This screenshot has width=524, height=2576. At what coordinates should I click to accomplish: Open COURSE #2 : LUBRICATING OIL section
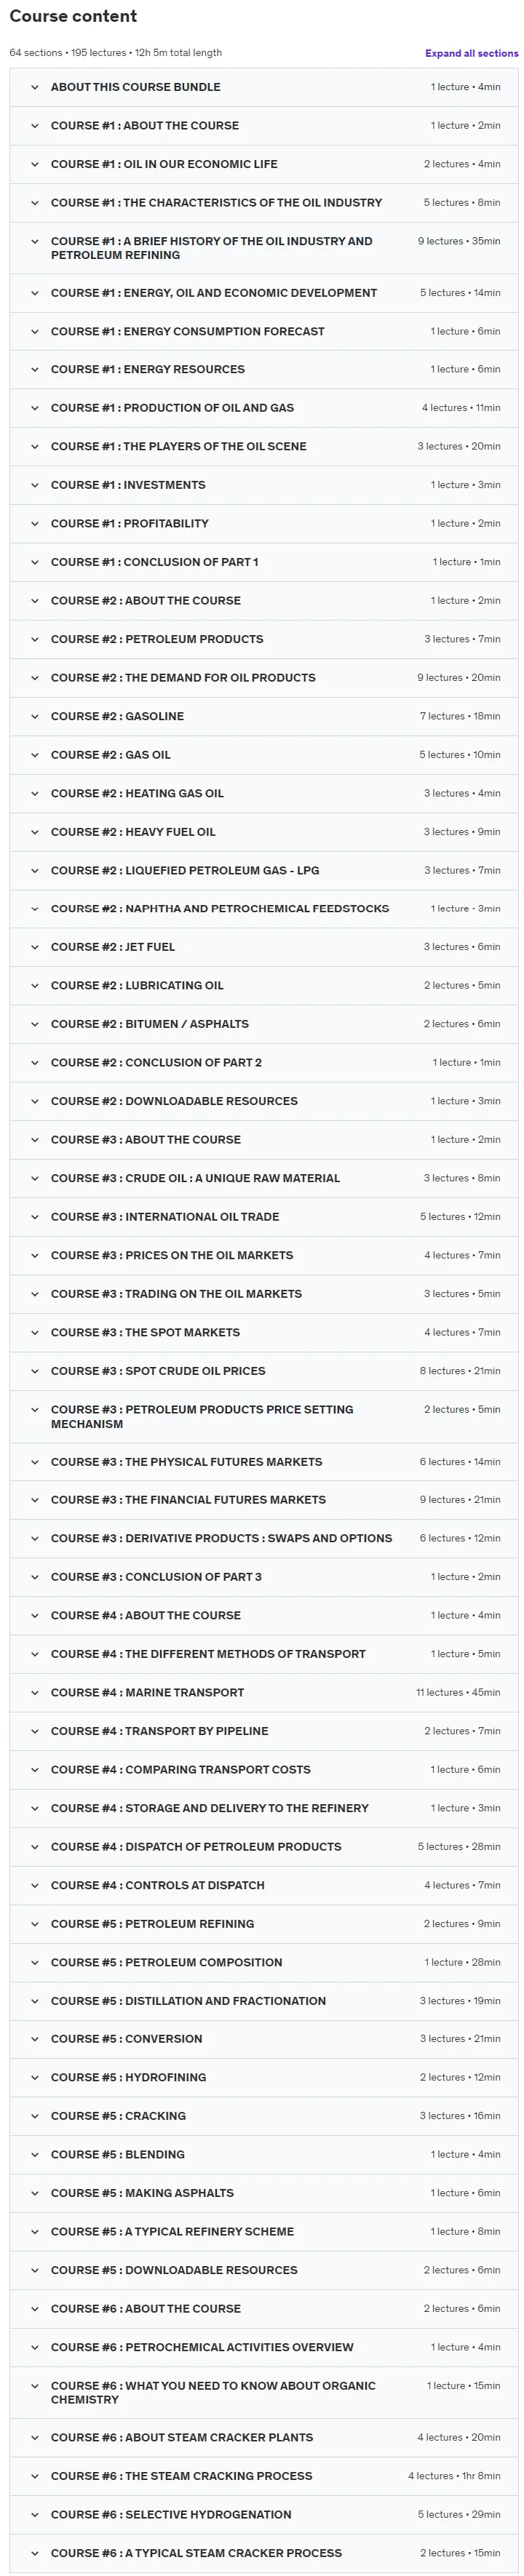(x=264, y=985)
